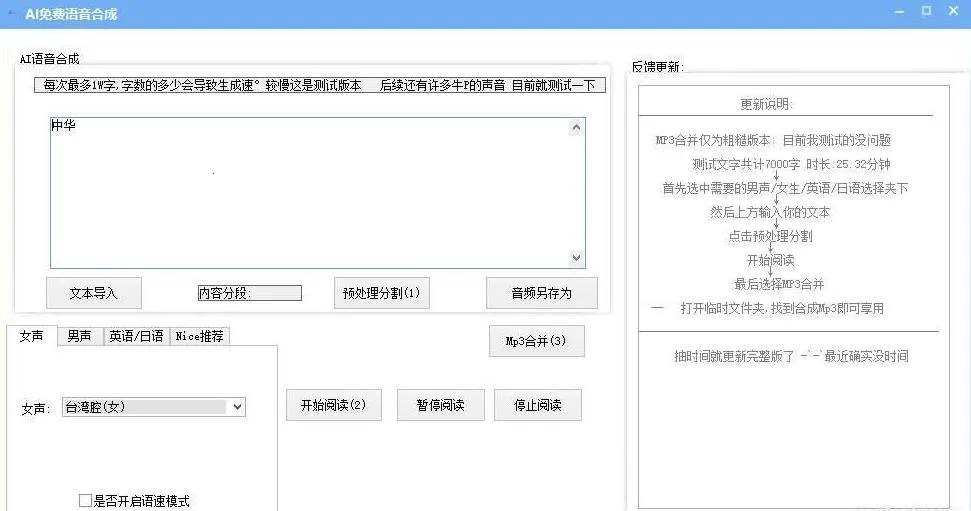Screen dimensions: 971x511
Task: Click the Mp3合并(3) button
Action: (536, 341)
